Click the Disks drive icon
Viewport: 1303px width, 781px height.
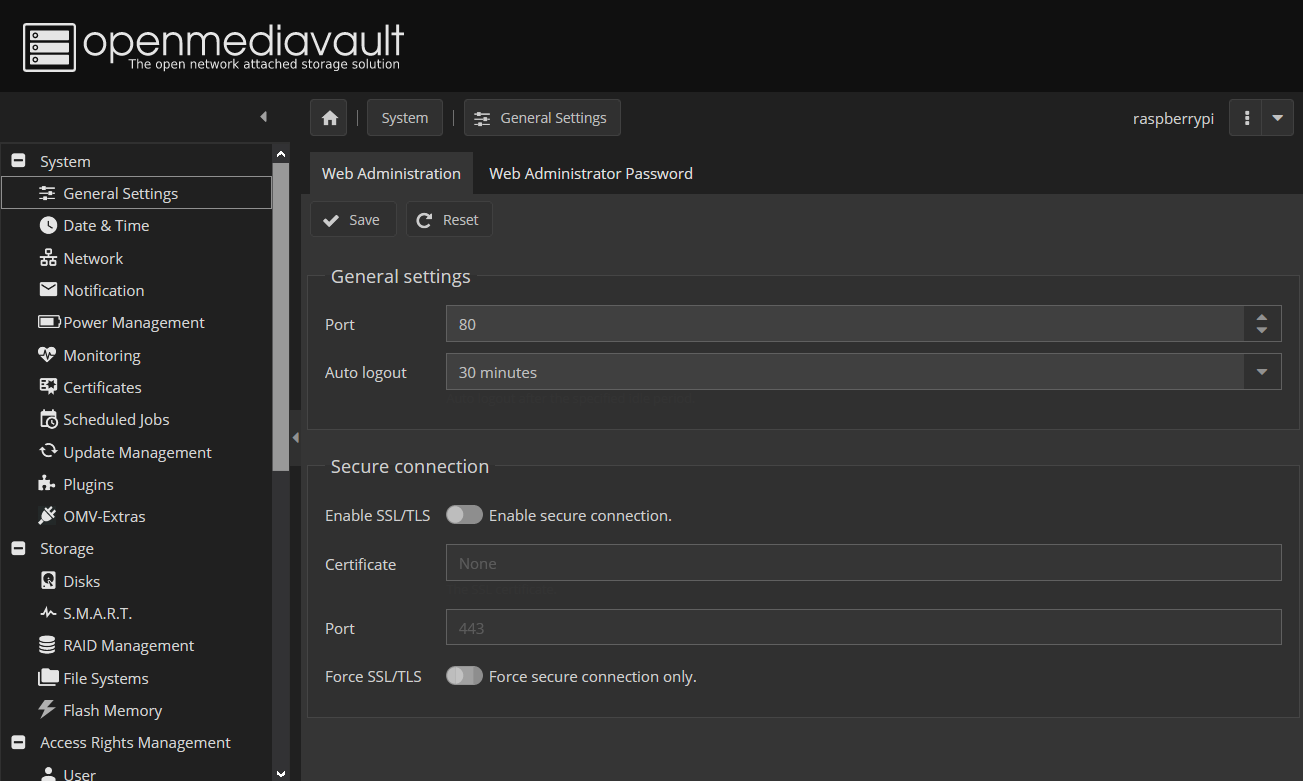tap(48, 581)
